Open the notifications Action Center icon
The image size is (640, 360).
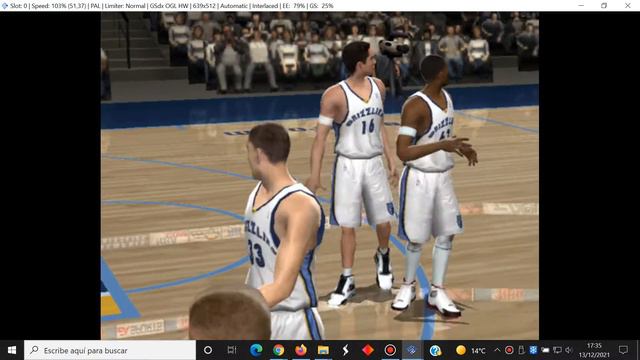(x=623, y=350)
